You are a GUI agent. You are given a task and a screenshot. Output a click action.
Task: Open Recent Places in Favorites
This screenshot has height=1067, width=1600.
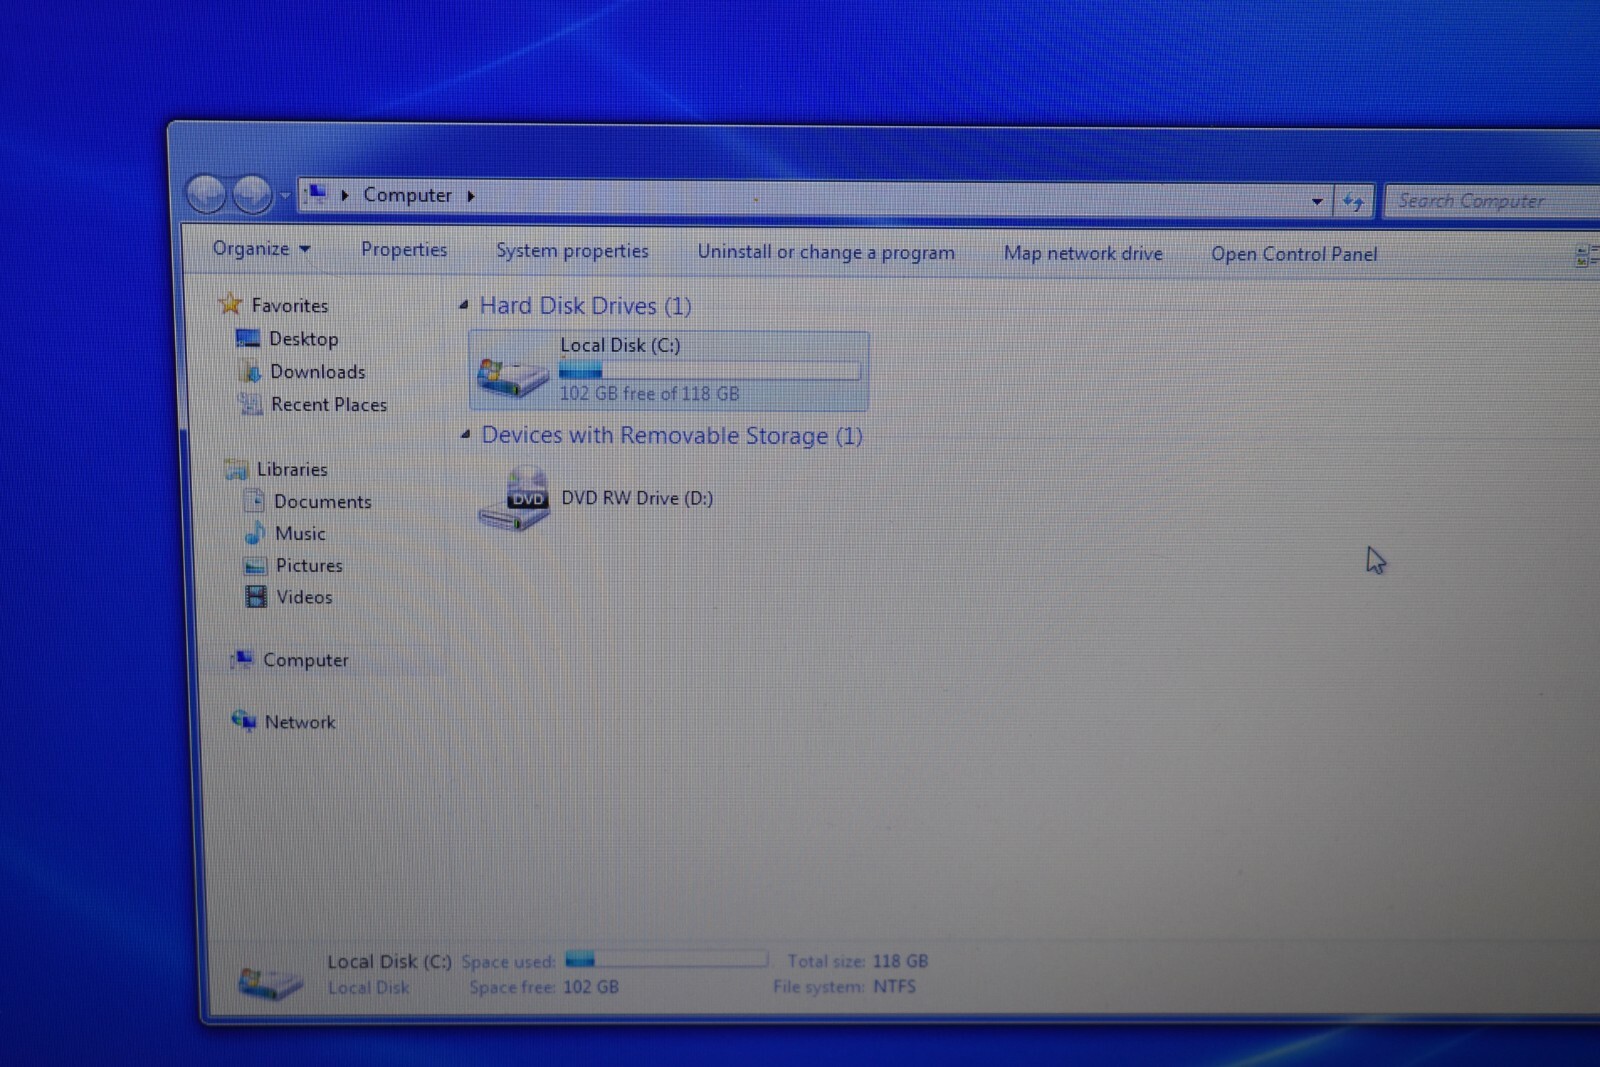pyautogui.click(x=329, y=404)
